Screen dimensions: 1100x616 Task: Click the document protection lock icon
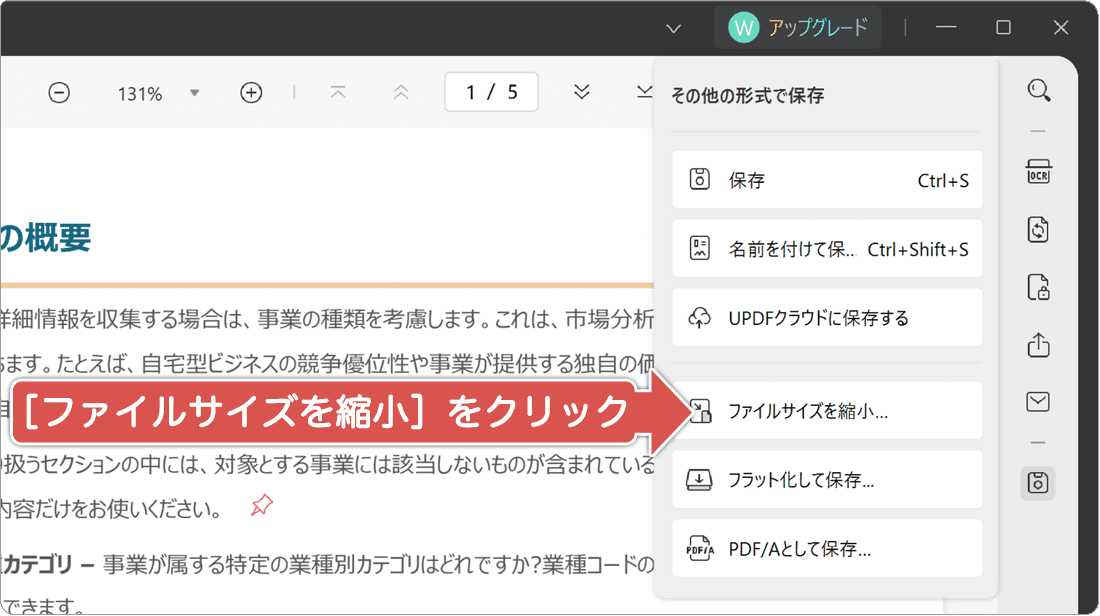(x=1038, y=287)
